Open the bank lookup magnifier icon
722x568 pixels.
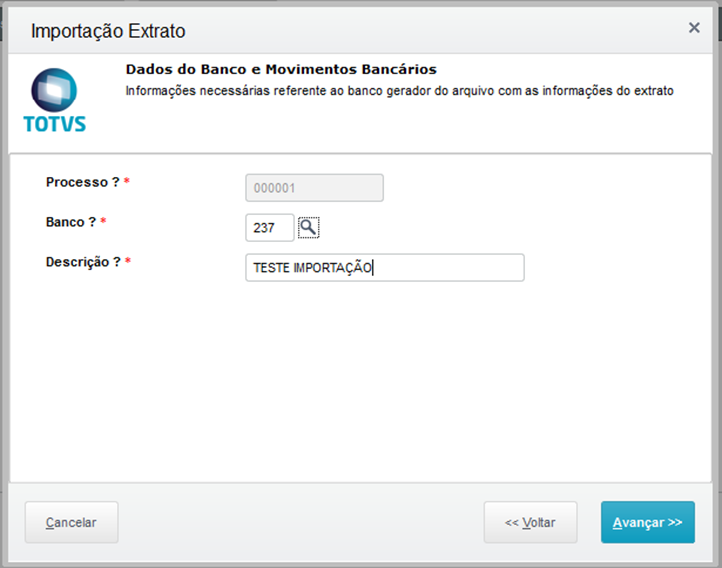click(309, 227)
